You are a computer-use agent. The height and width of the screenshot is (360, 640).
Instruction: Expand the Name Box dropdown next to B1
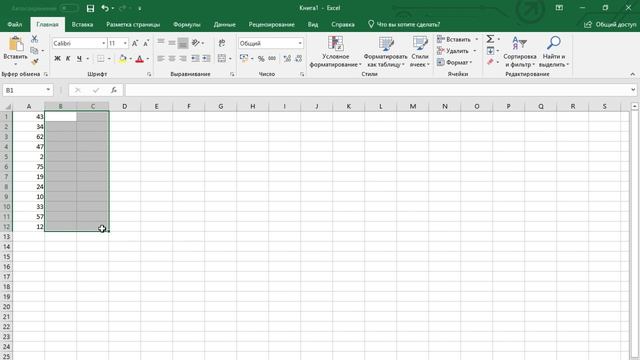point(48,90)
